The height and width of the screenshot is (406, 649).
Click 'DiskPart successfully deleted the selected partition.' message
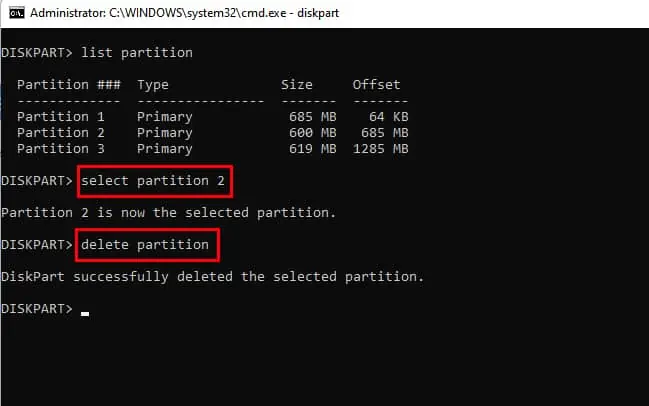click(213, 277)
